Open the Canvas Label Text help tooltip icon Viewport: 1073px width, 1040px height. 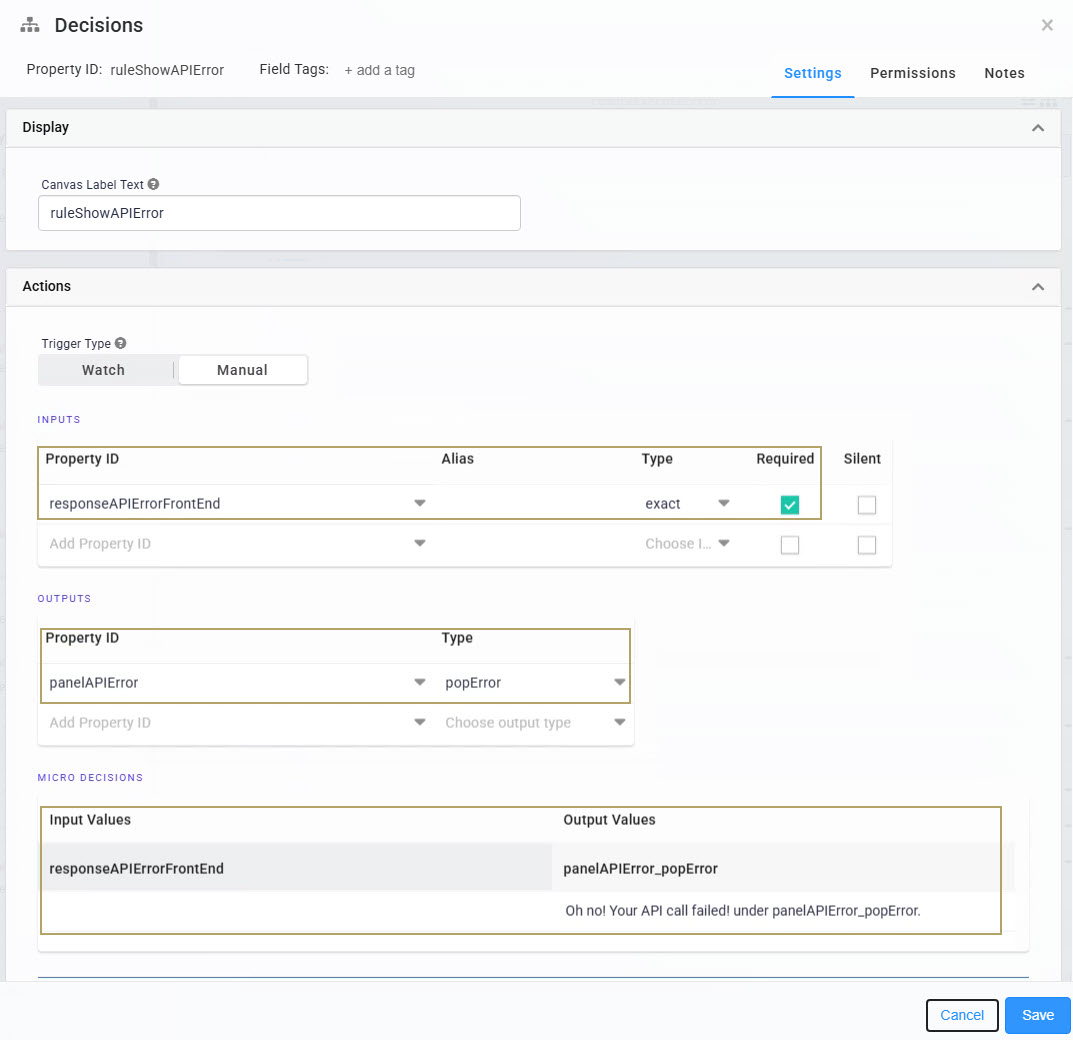[155, 184]
